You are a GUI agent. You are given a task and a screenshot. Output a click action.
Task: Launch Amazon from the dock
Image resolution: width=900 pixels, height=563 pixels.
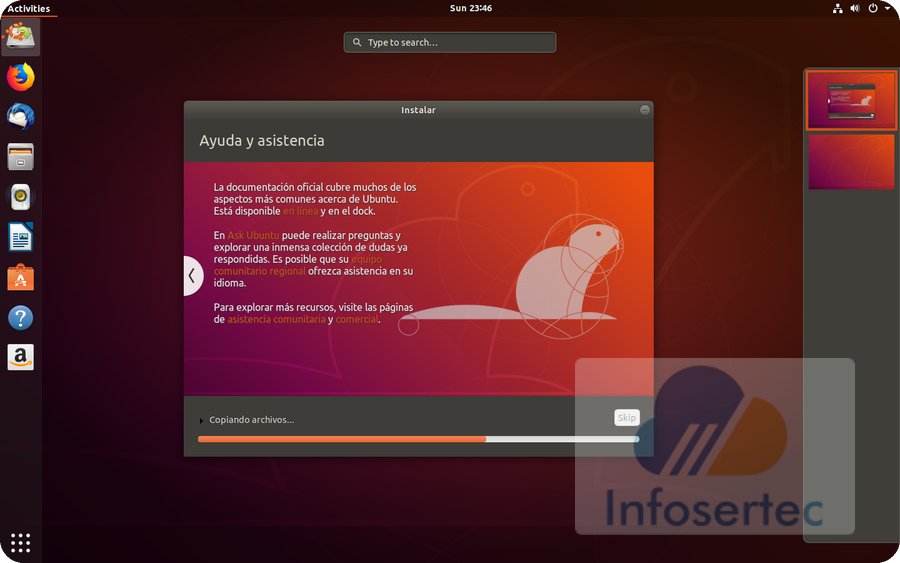pos(20,357)
